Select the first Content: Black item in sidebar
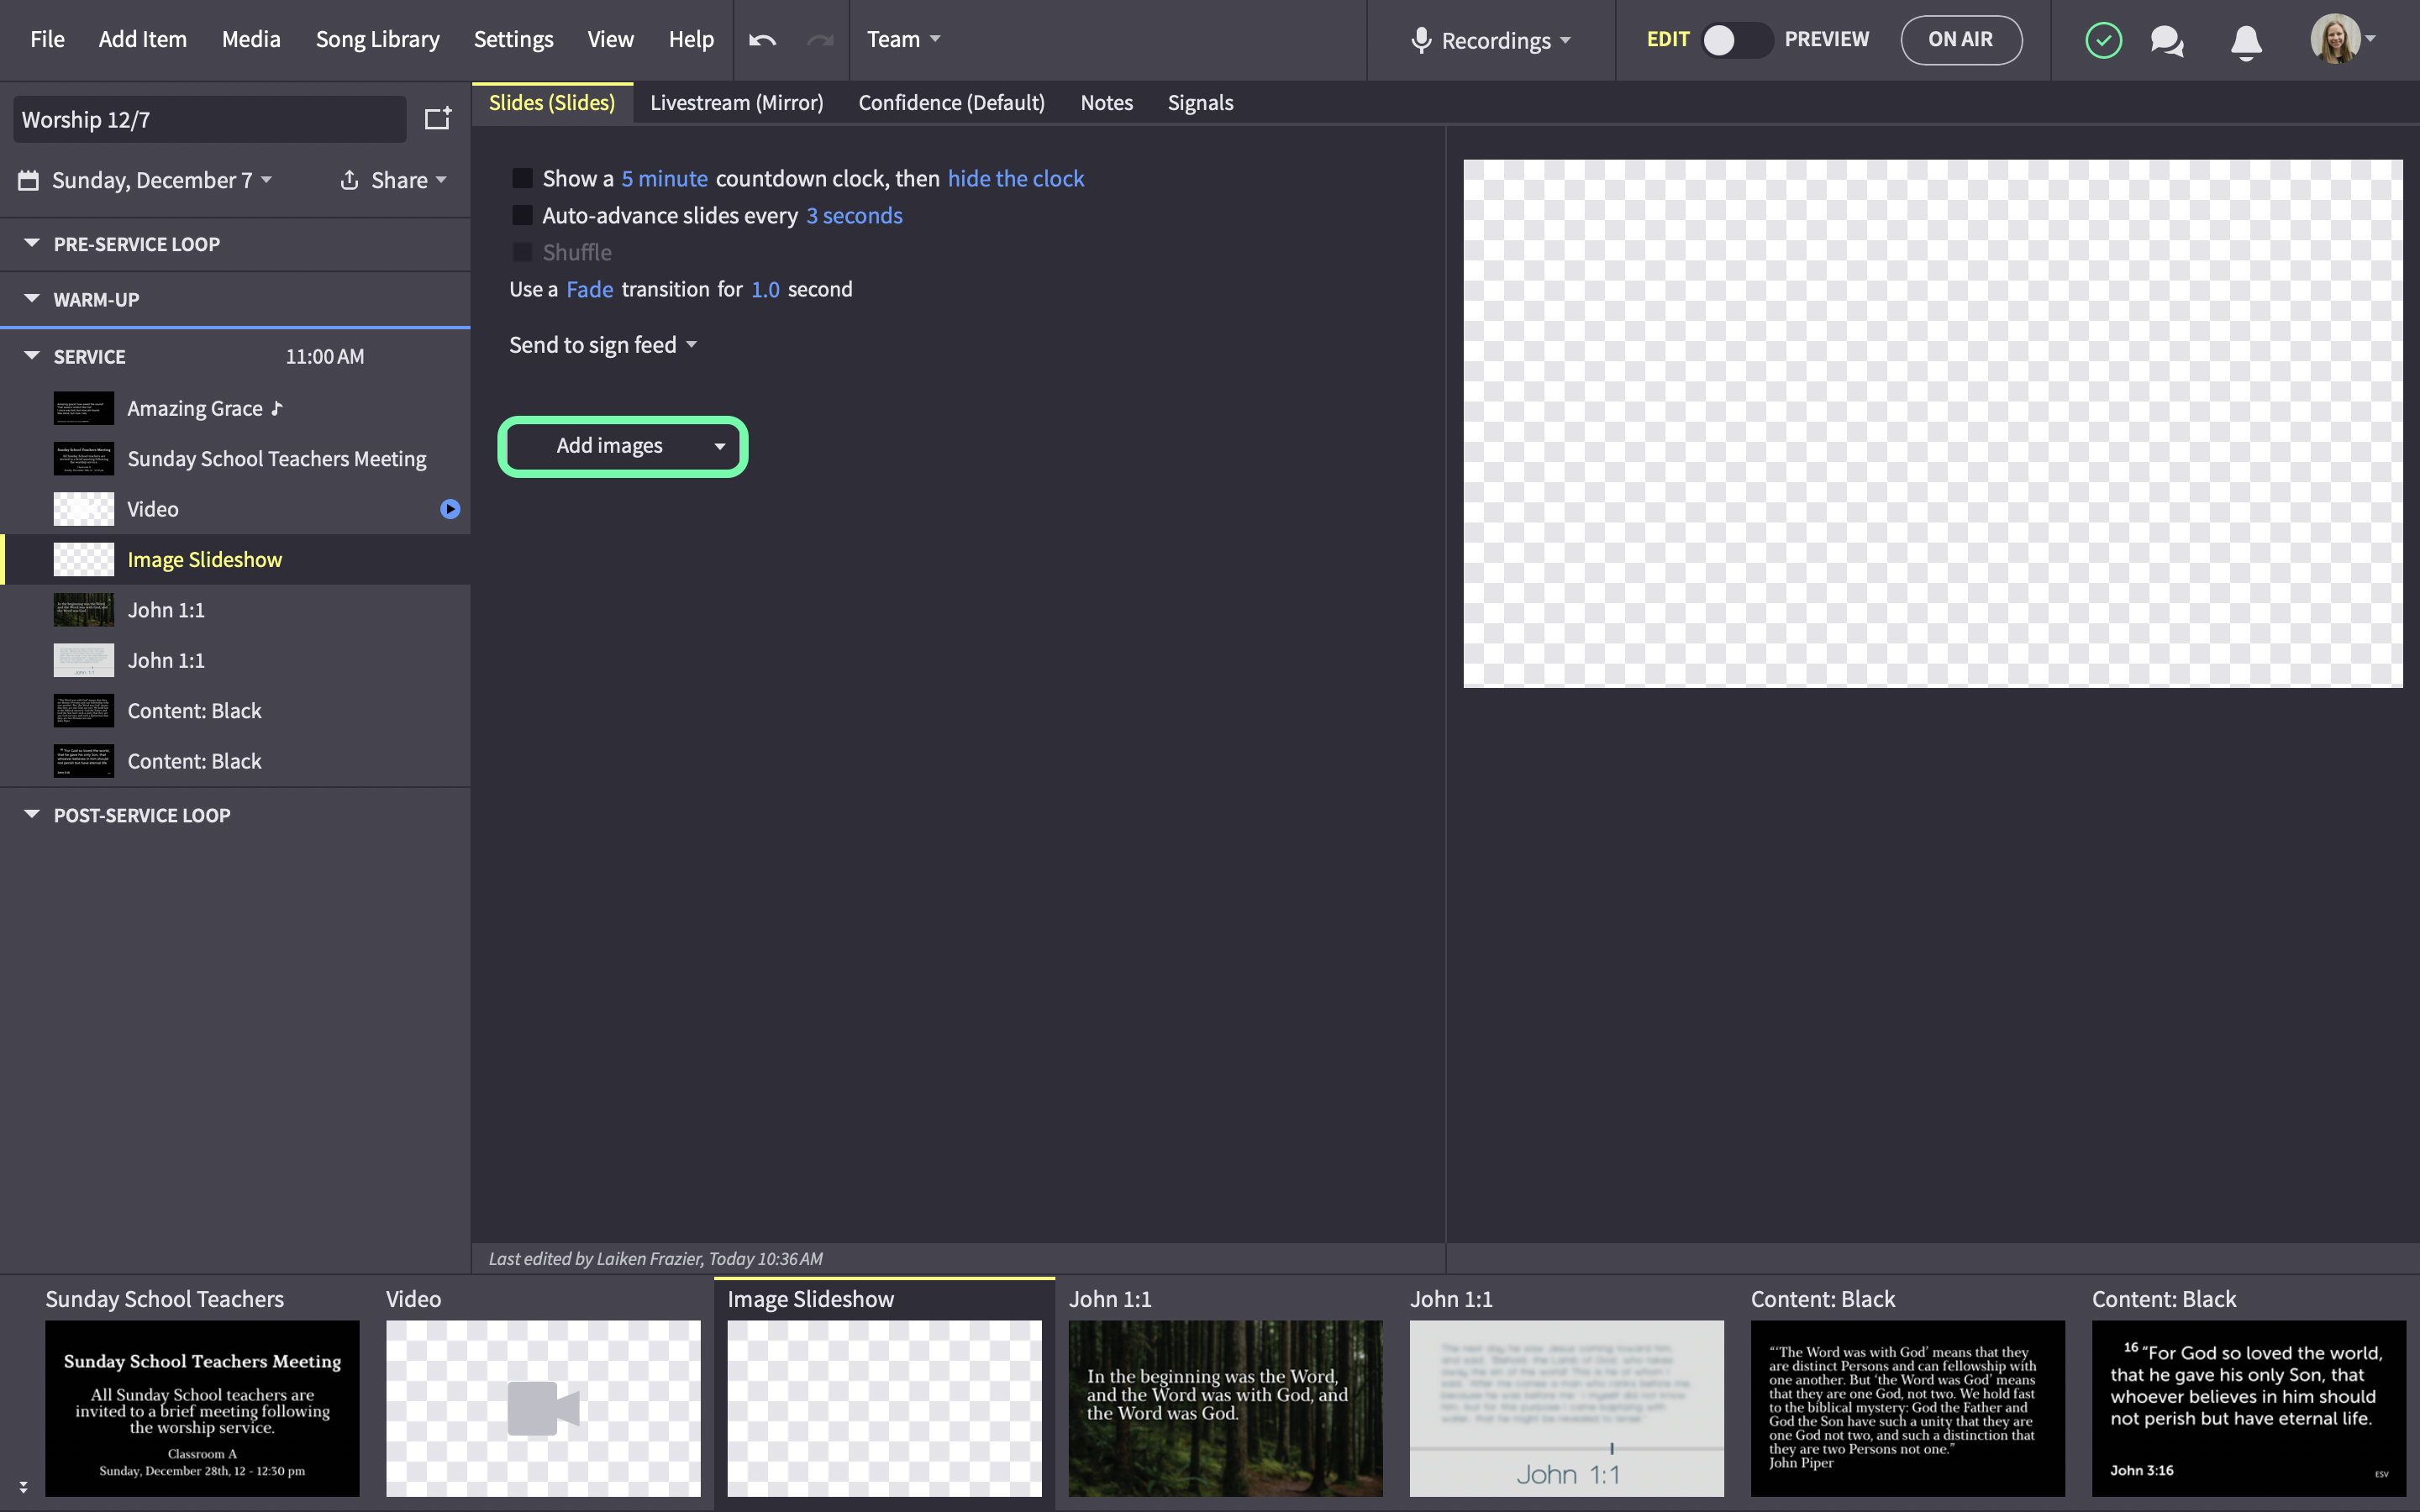The image size is (2420, 1512). click(235, 711)
